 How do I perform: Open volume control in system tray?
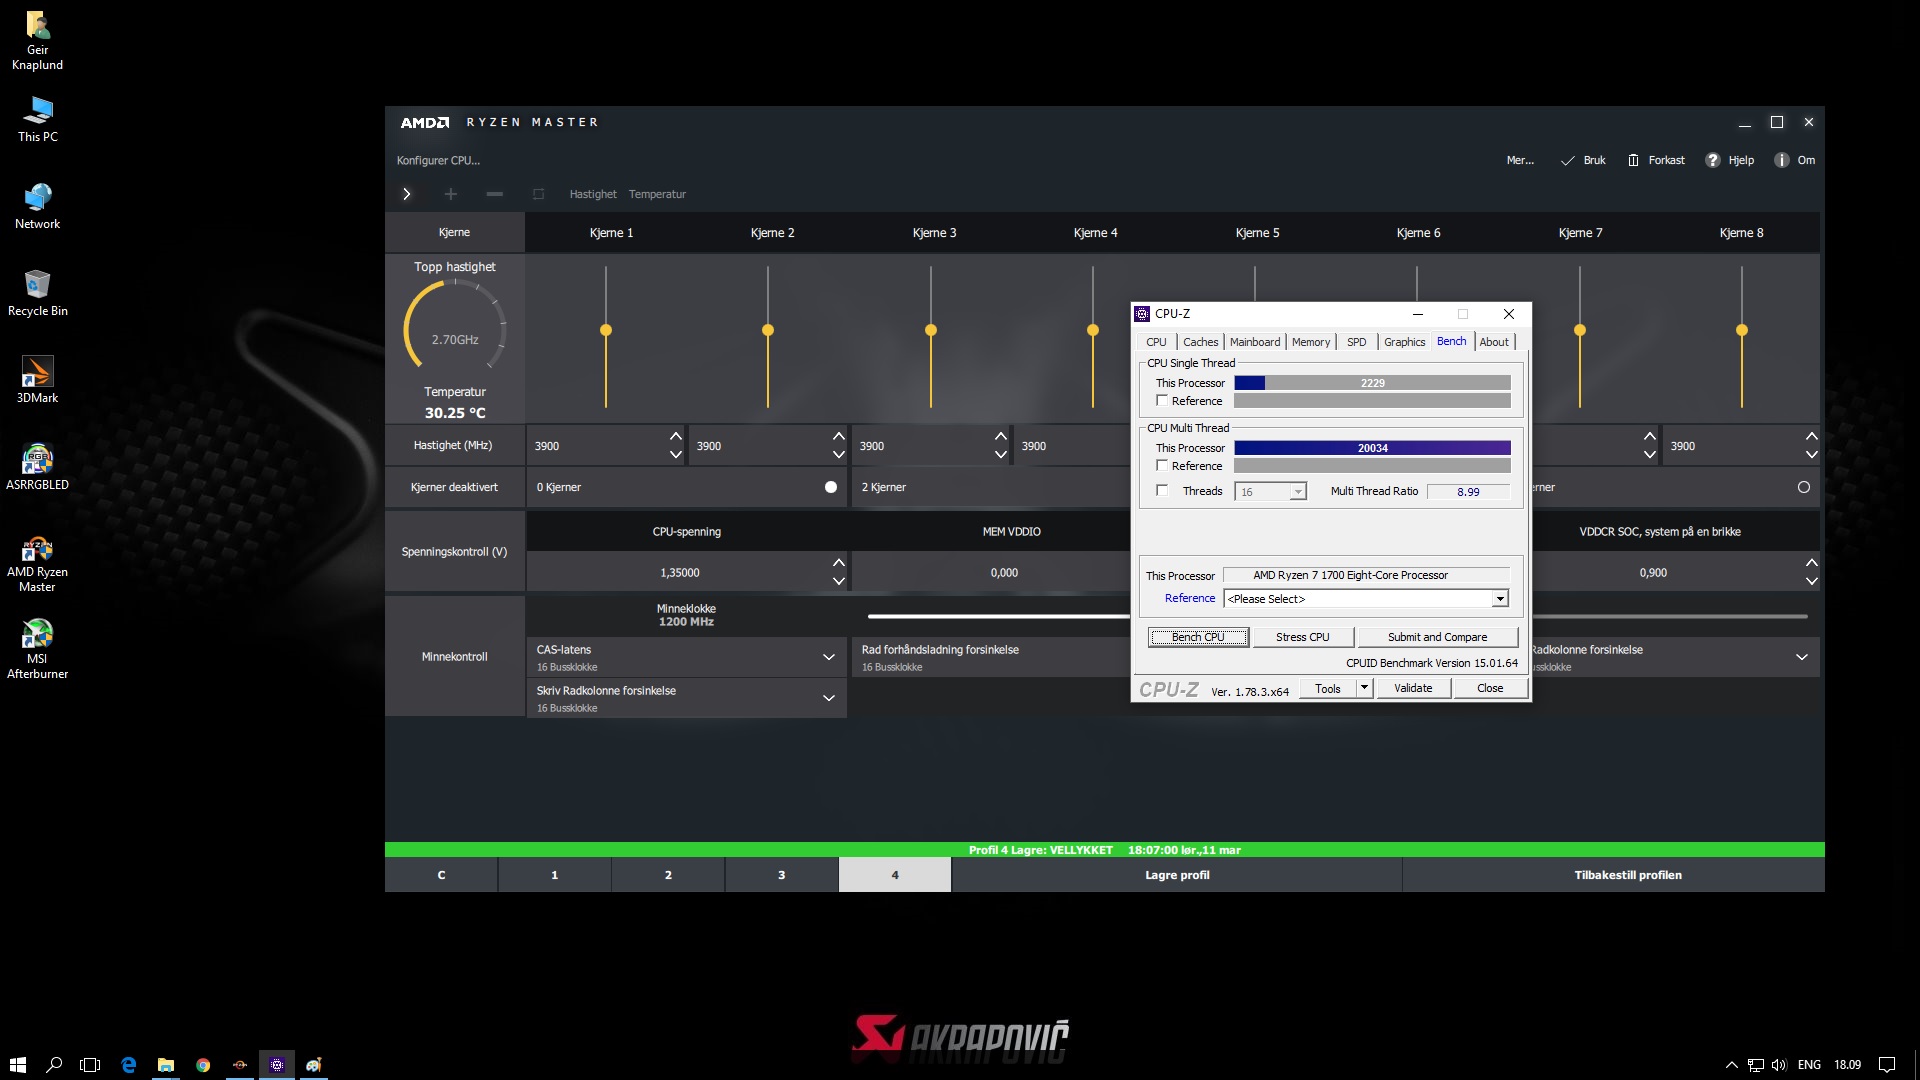[x=1779, y=1065]
